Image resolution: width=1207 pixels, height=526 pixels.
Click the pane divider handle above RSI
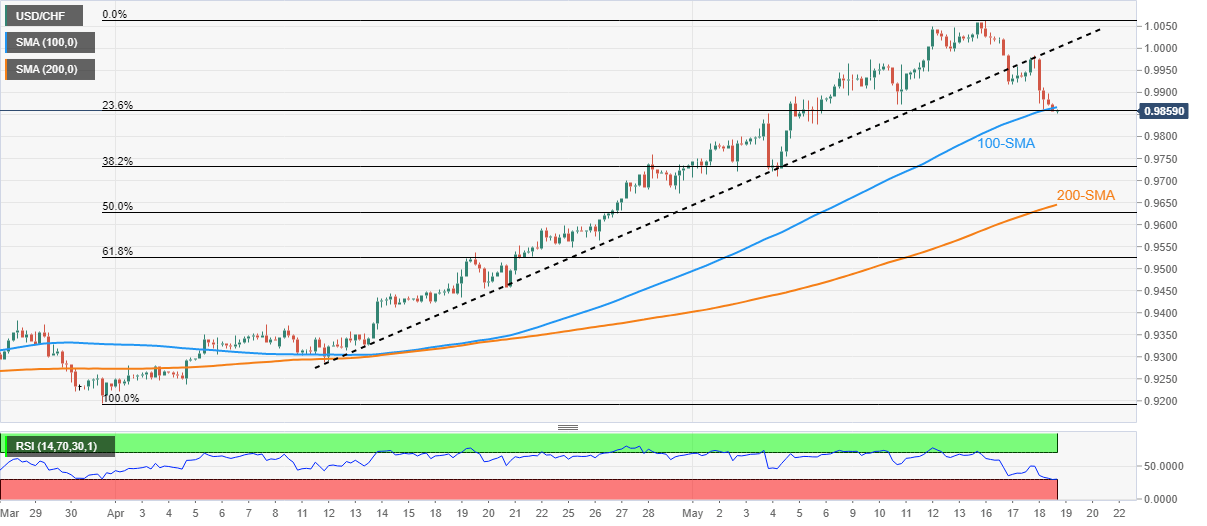(568, 427)
